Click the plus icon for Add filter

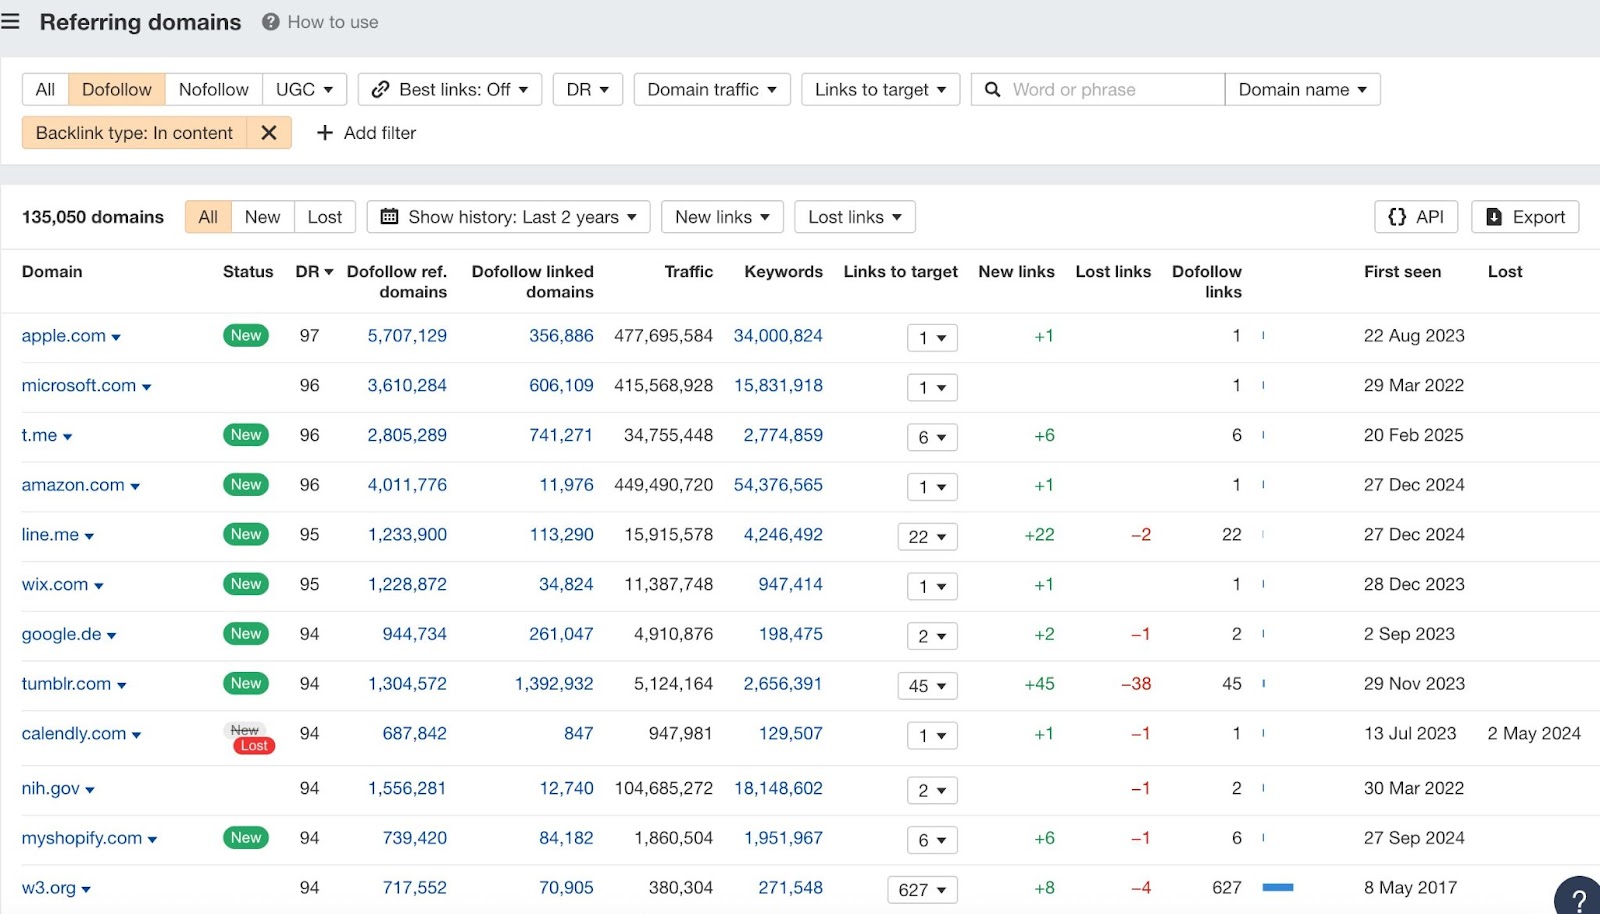pos(324,133)
